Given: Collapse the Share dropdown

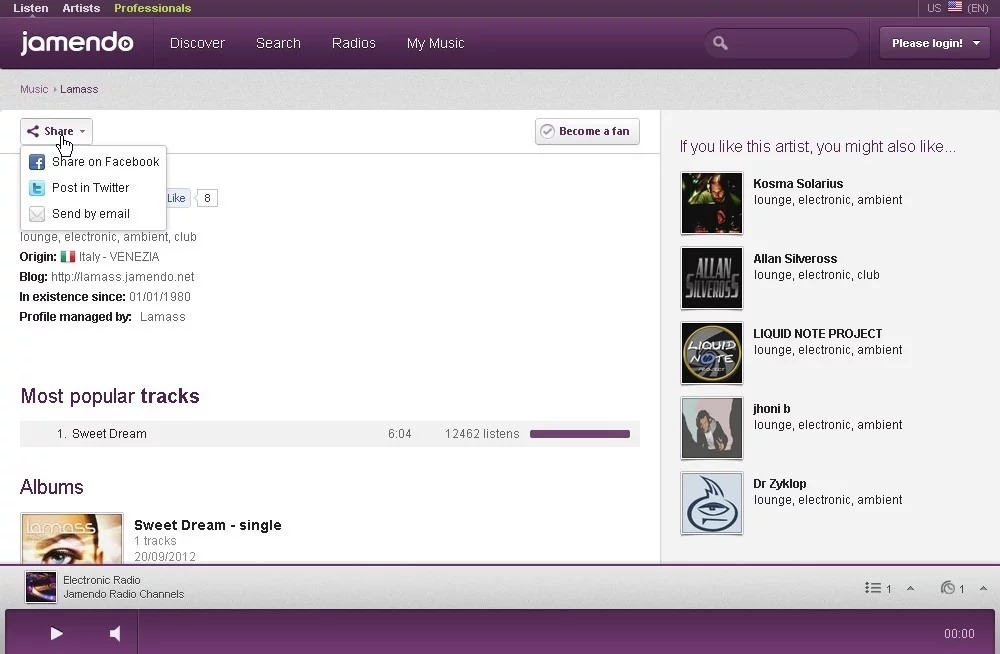Looking at the screenshot, I should click(56, 131).
